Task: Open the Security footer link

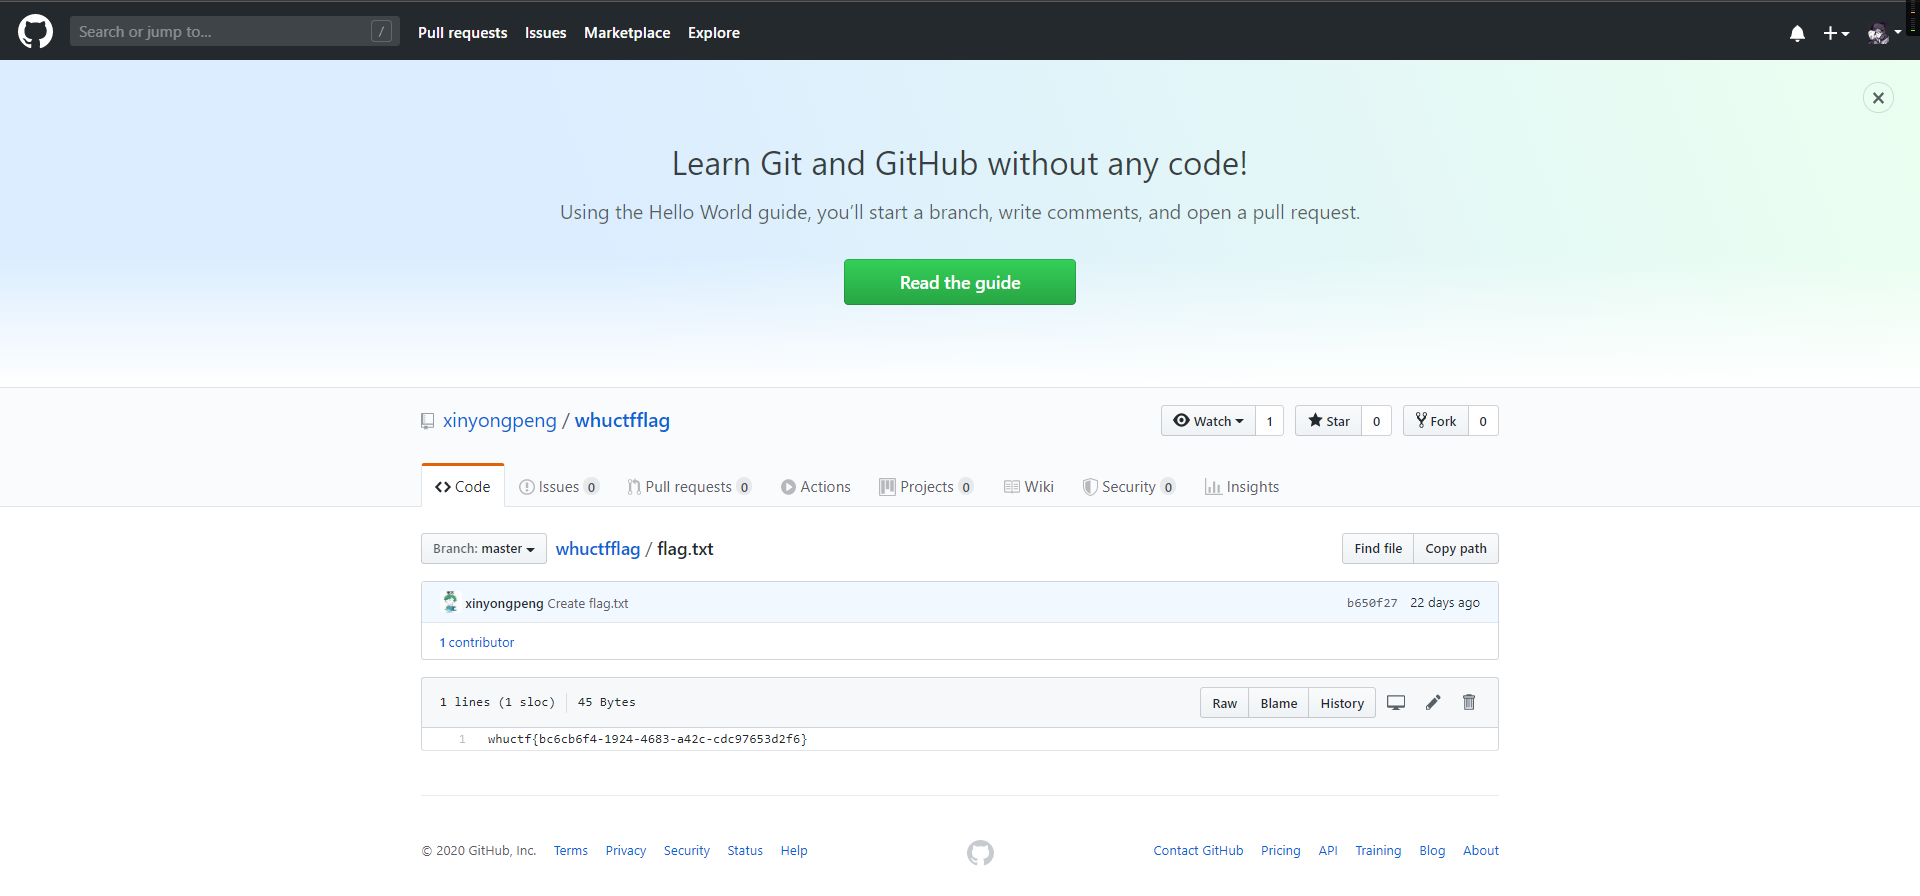Action: 687,851
